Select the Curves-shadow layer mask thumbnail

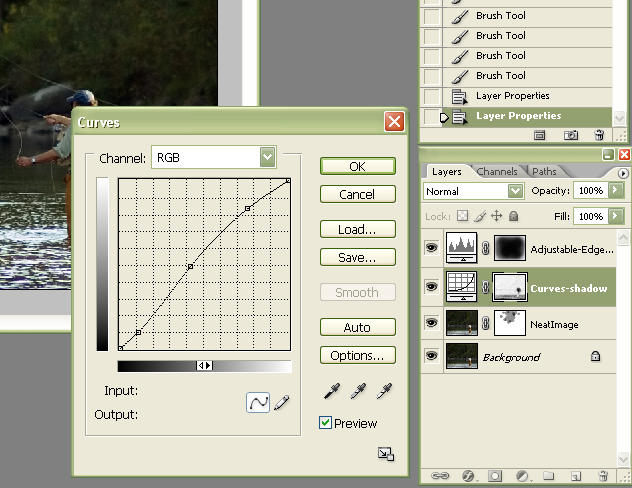click(509, 287)
